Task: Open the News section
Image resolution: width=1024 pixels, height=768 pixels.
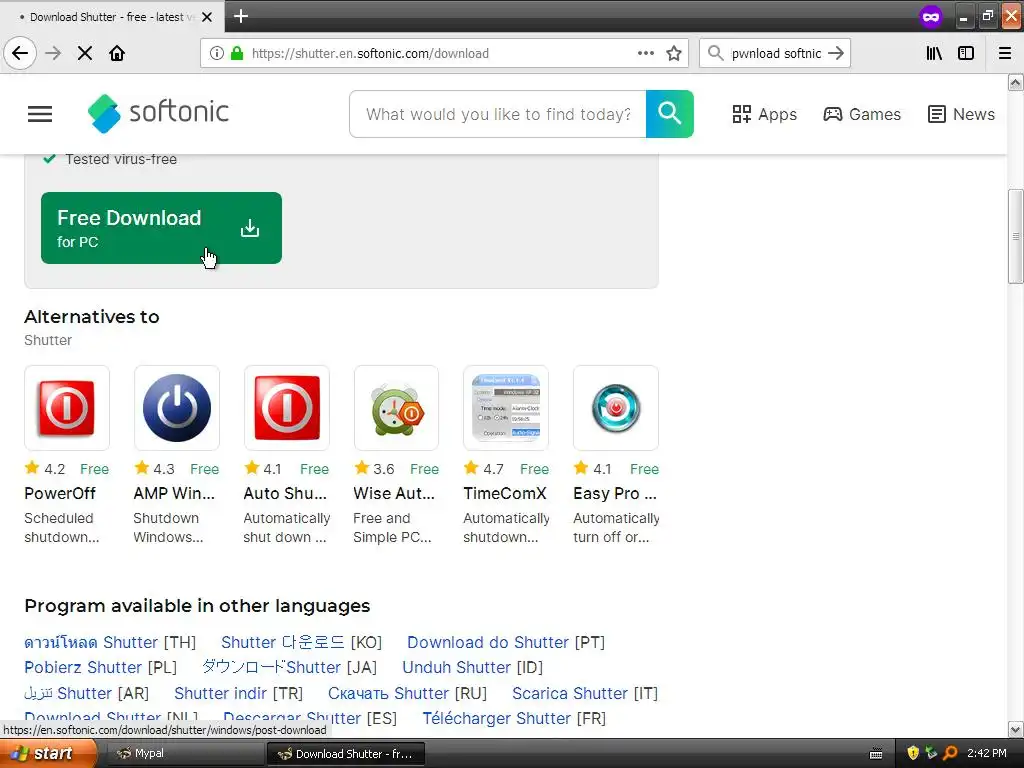Action: tap(961, 114)
